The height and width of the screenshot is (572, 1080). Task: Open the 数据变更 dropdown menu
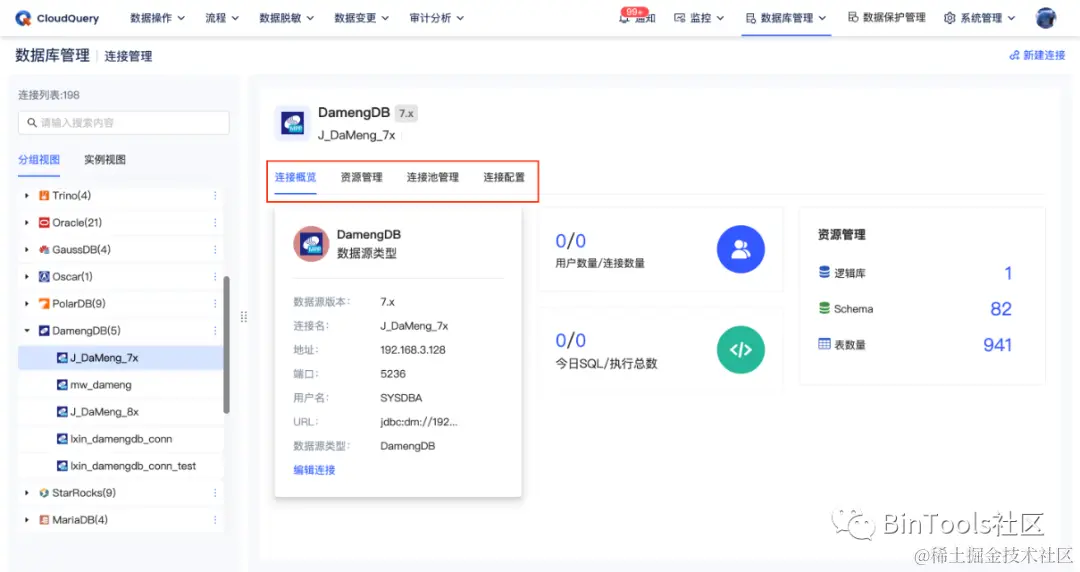coord(362,18)
